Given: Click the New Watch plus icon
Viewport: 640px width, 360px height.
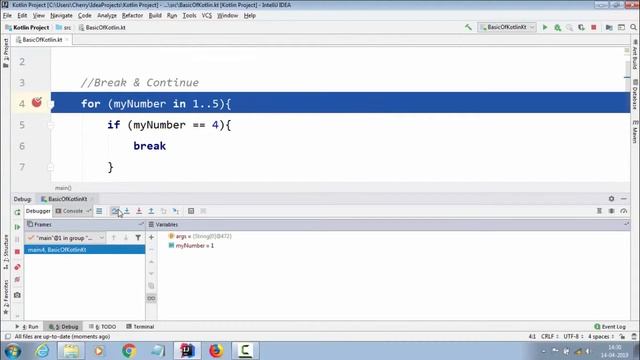Looking at the screenshot, I should [x=151, y=237].
